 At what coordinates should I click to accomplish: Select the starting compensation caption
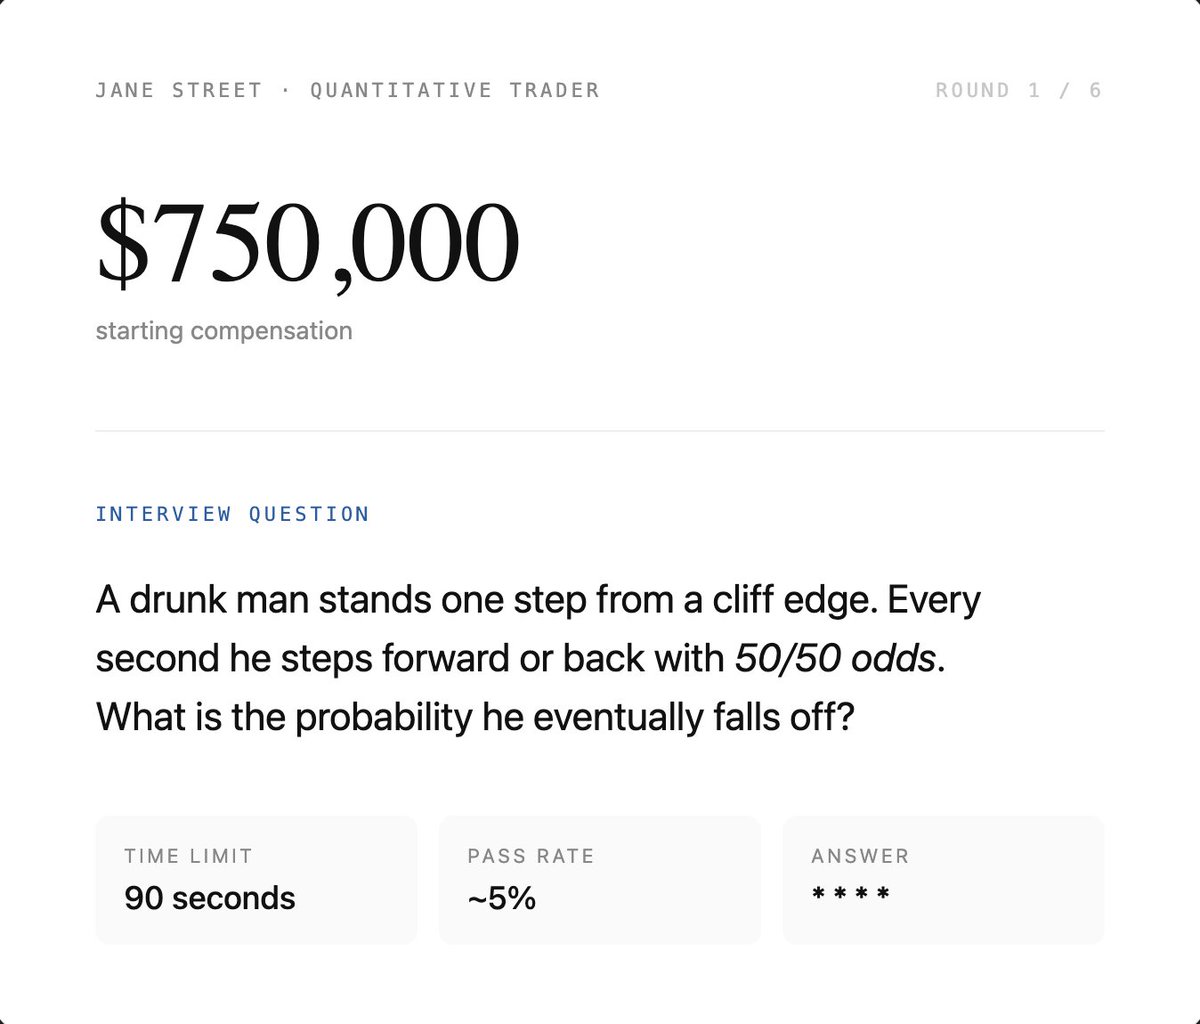coord(224,331)
